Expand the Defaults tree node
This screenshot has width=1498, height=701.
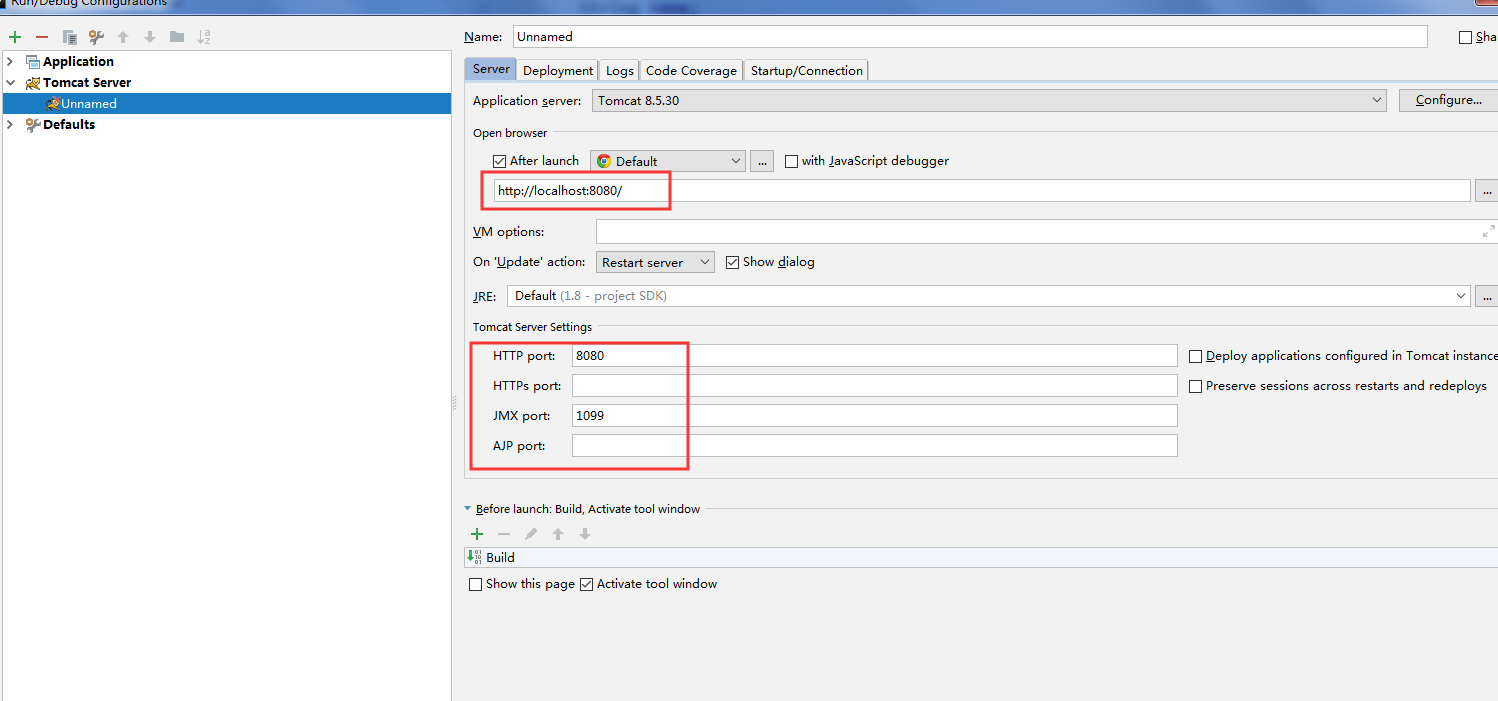pos(11,125)
